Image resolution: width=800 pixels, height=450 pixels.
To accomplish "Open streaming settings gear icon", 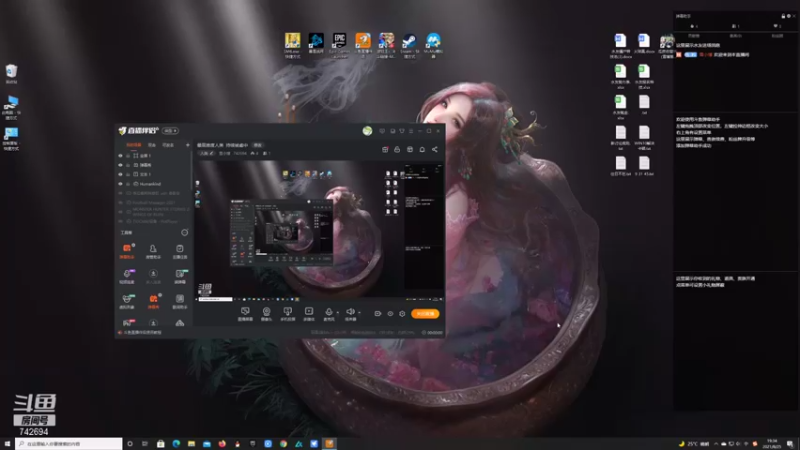I will pos(402,314).
